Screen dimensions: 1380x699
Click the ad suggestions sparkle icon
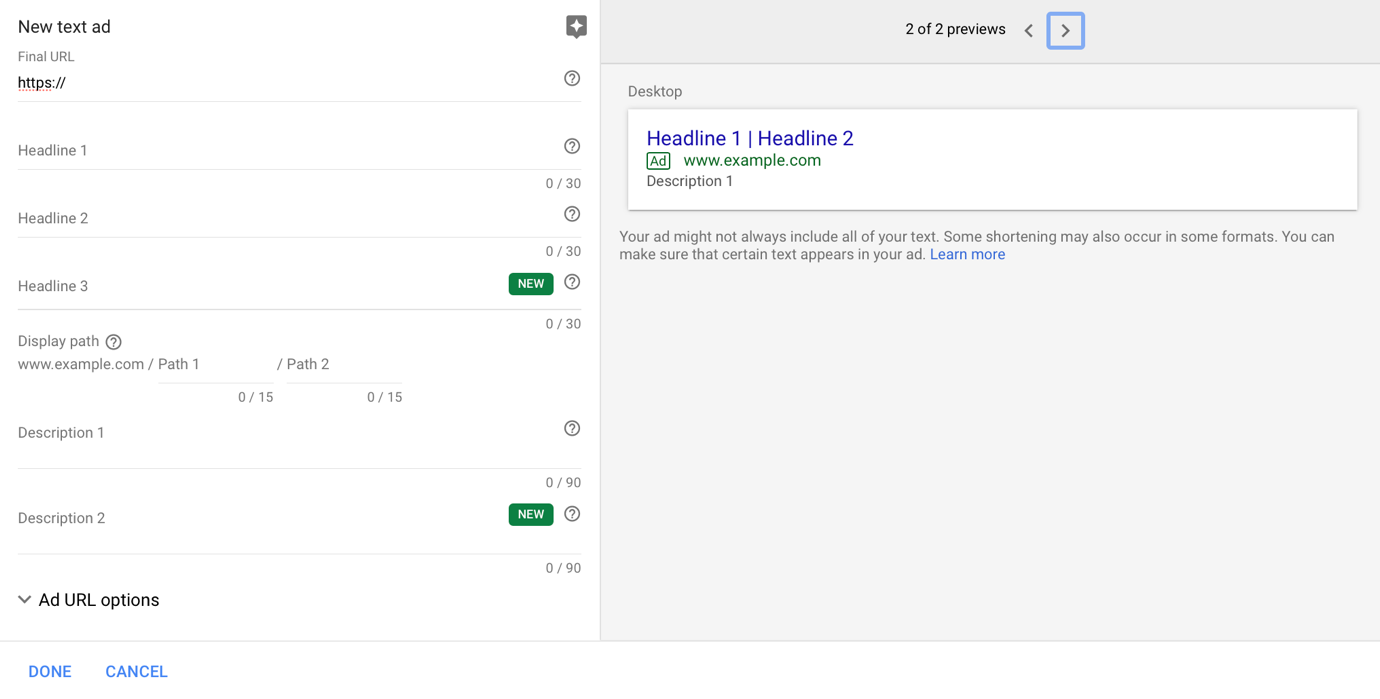tap(576, 27)
